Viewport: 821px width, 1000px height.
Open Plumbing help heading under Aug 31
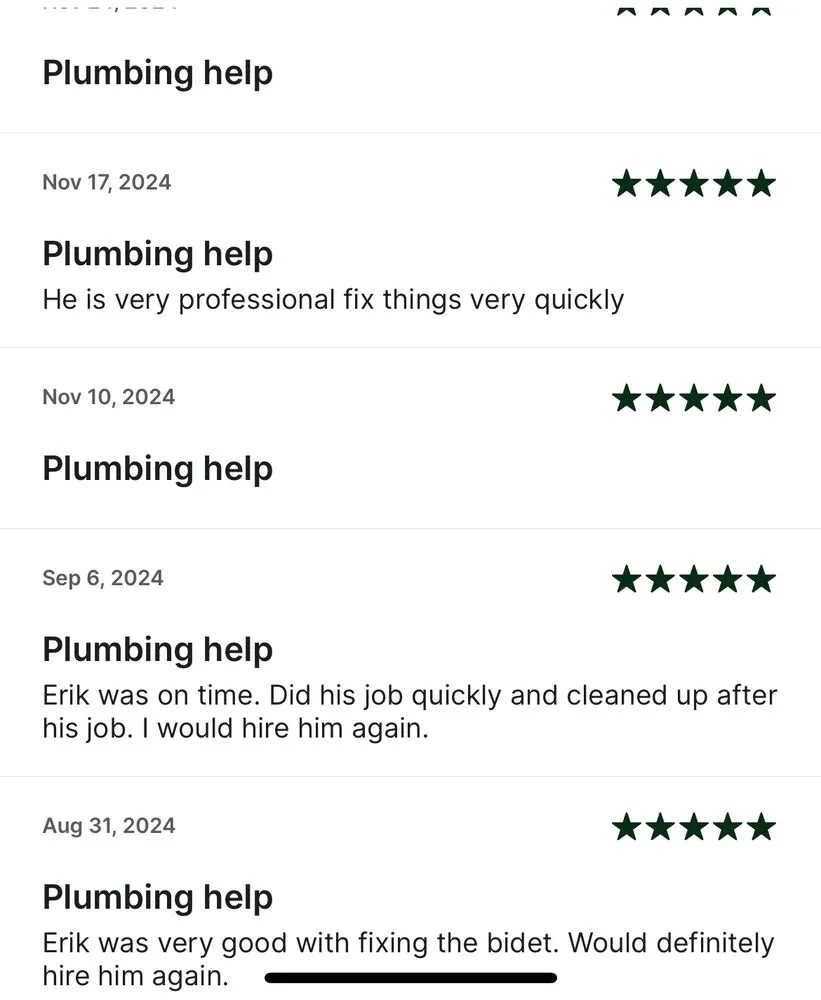[x=157, y=898]
